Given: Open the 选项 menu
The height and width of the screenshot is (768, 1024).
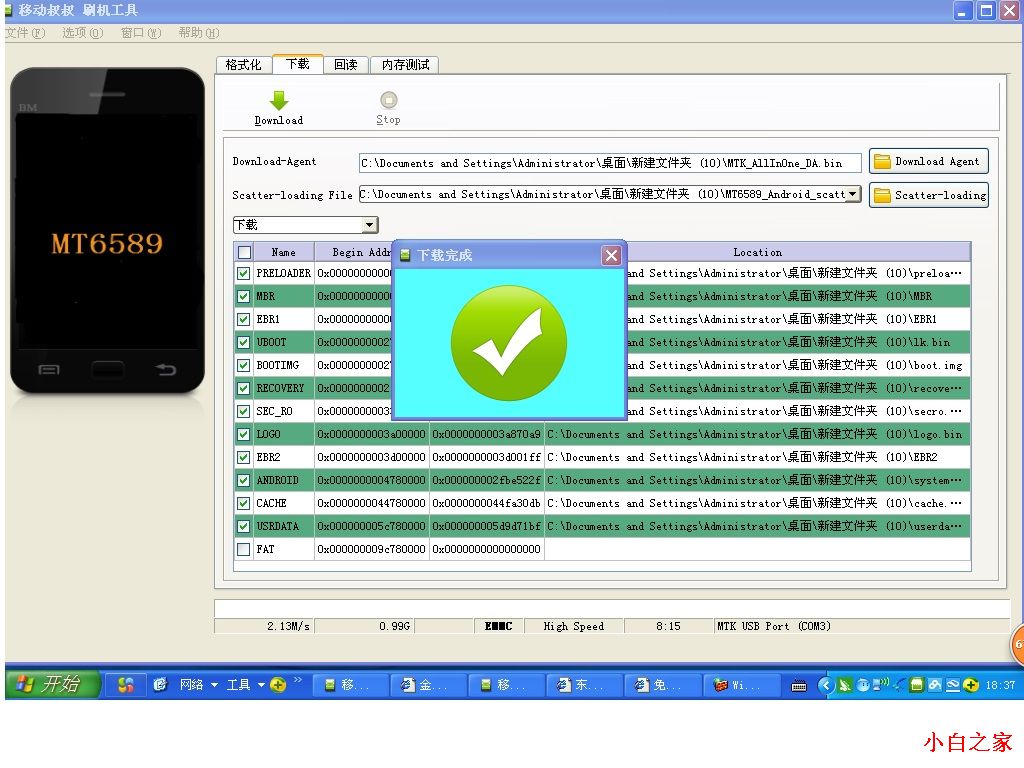Looking at the screenshot, I should click(x=82, y=33).
